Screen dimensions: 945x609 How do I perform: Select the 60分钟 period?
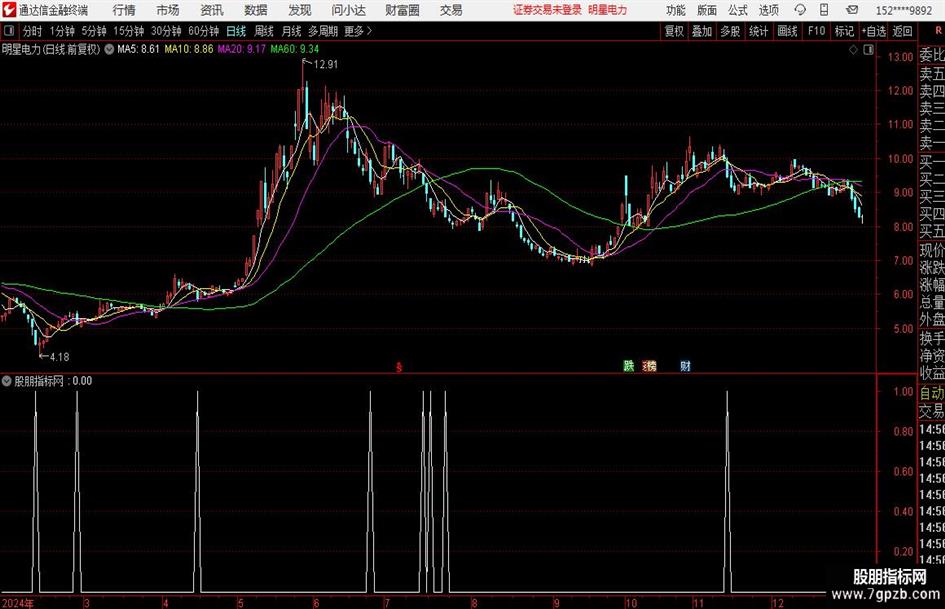click(x=204, y=31)
